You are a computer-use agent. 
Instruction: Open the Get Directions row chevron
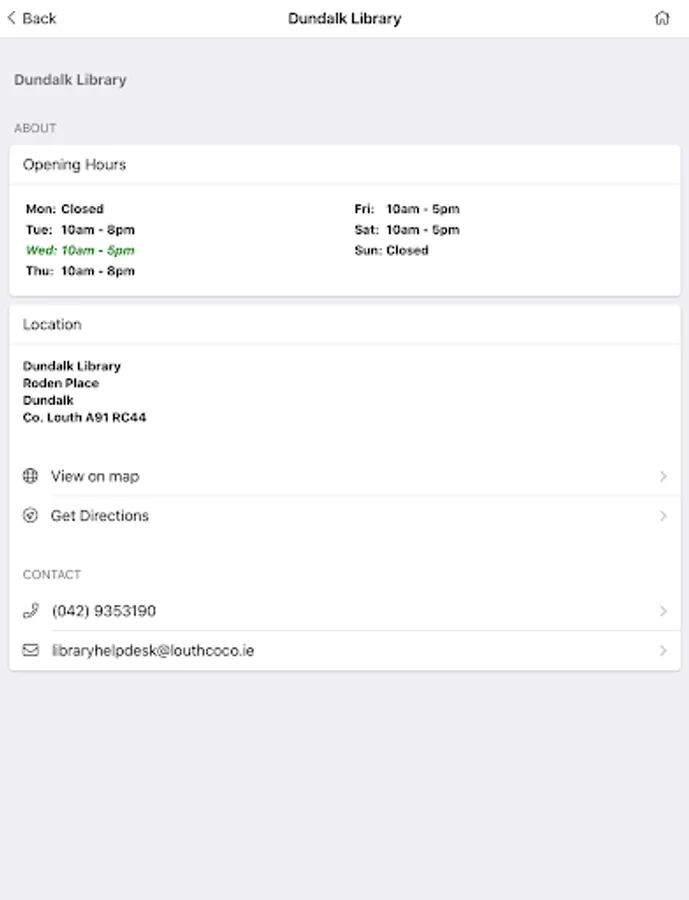pos(663,516)
